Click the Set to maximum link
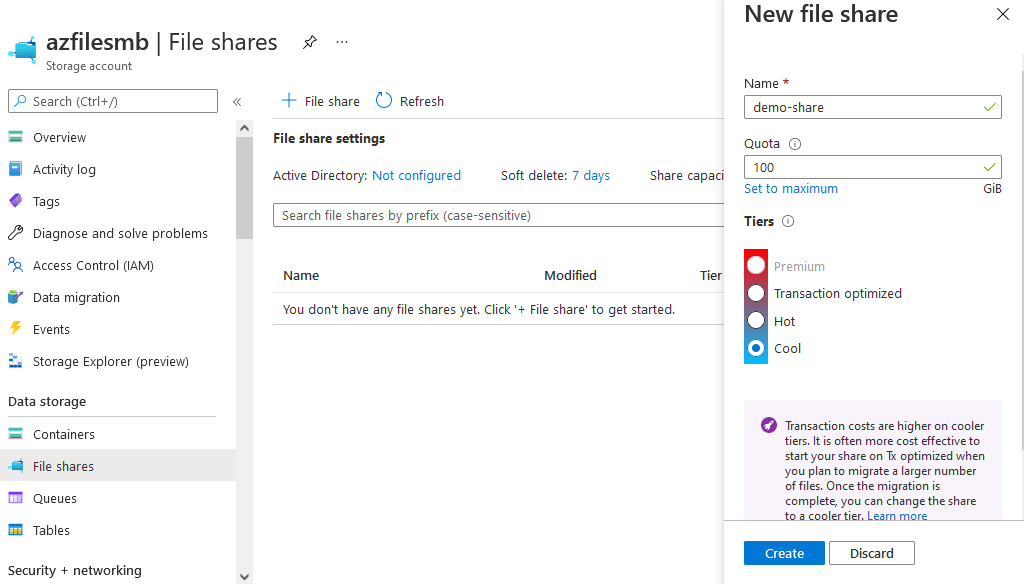 (x=791, y=189)
